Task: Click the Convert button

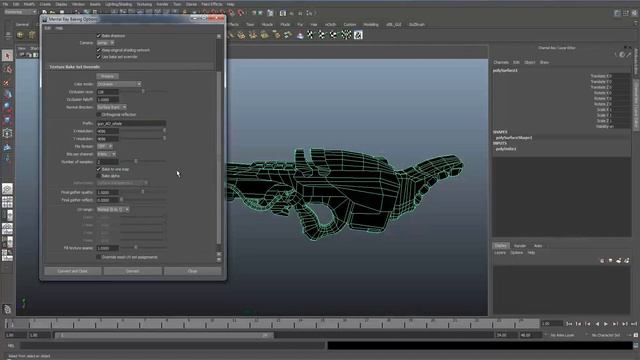Action: pyautogui.click(x=132, y=271)
